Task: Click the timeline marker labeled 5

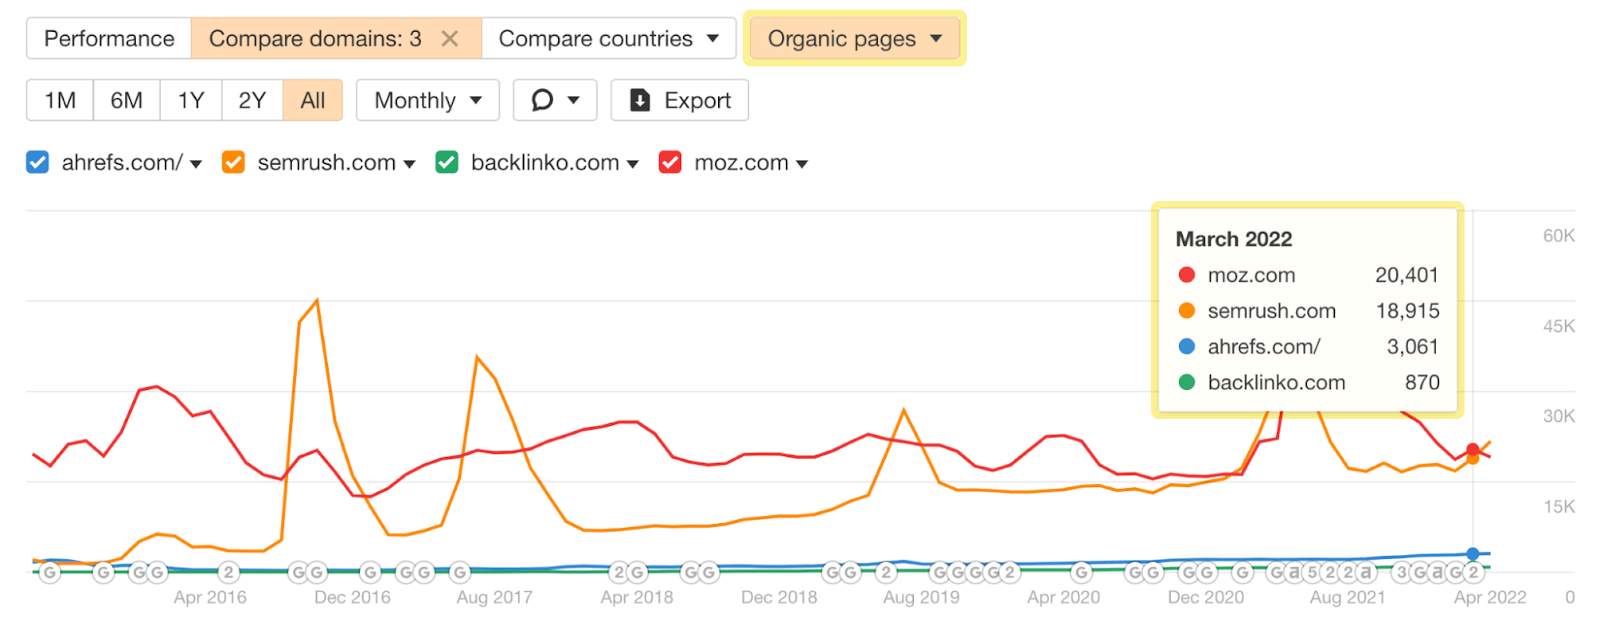Action: (1312, 572)
